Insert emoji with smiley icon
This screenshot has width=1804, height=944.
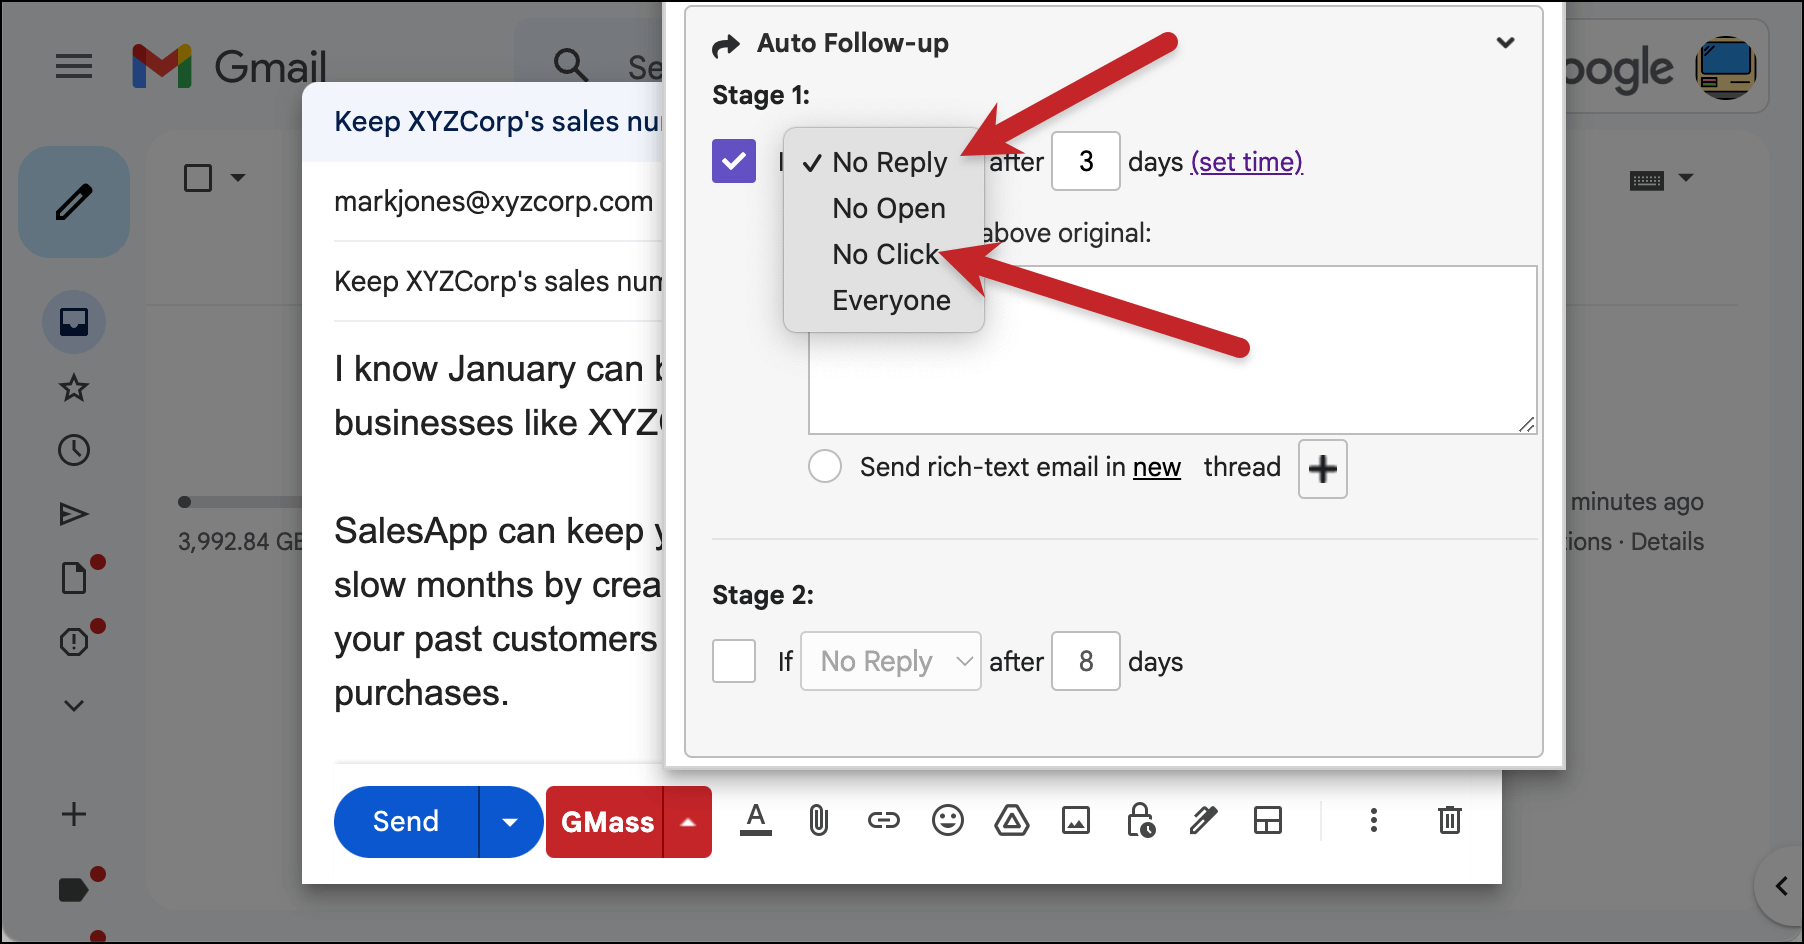point(947,821)
